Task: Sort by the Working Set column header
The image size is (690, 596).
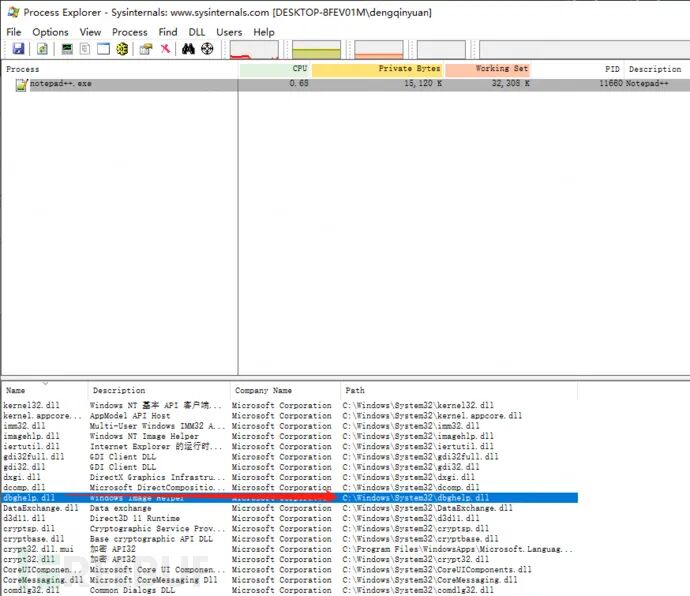Action: (488, 69)
